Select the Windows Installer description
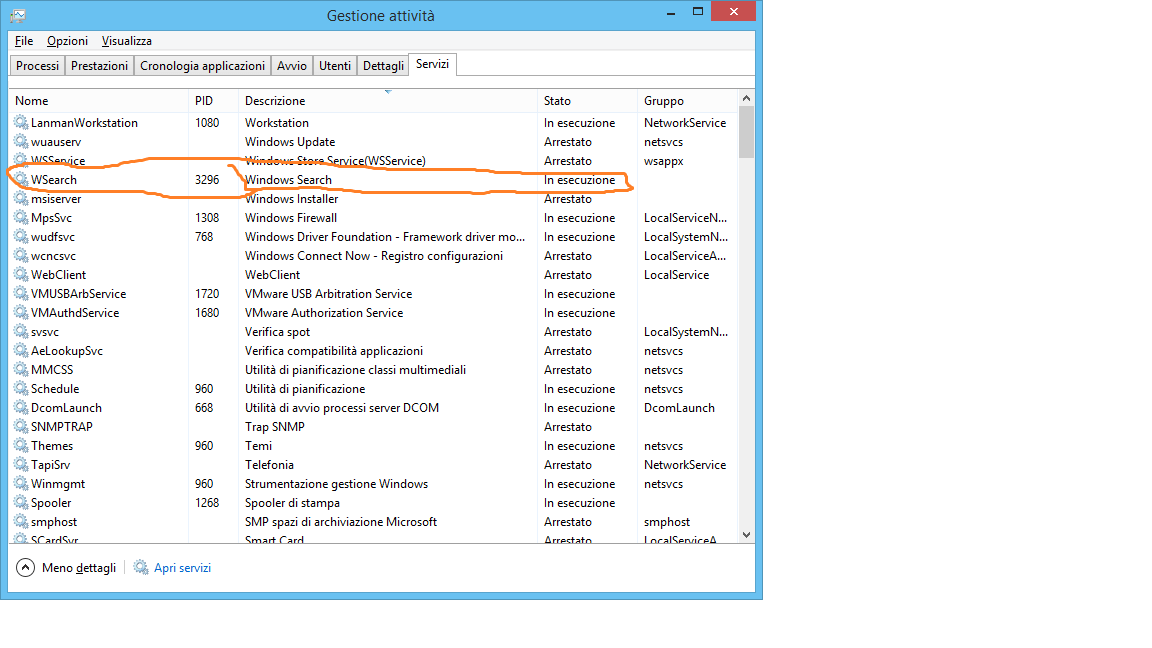 (291, 198)
